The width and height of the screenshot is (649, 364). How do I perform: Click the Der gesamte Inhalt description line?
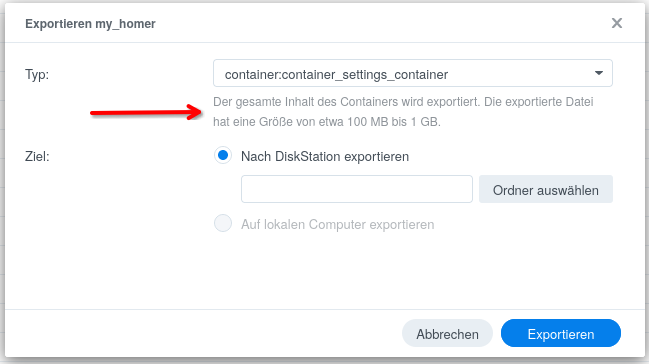coord(403,102)
